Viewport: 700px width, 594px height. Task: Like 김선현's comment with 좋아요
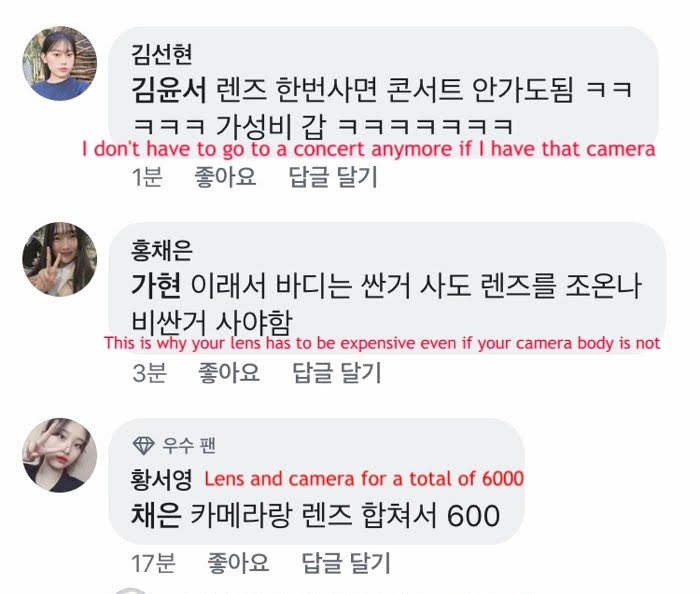pyautogui.click(x=225, y=177)
